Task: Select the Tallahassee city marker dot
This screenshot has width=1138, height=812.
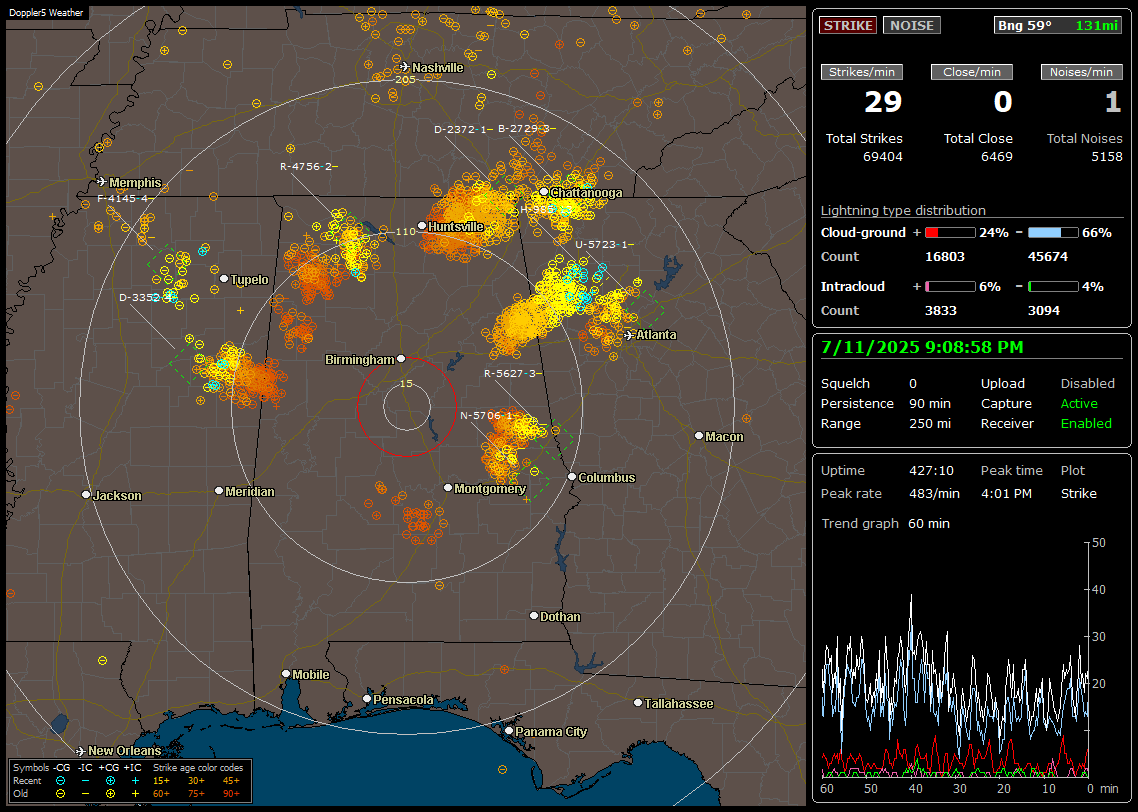Action: tap(638, 702)
